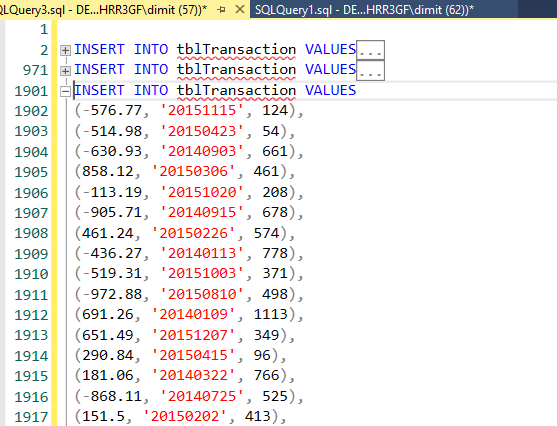The image size is (557, 426).
Task: Click the value 678 on line 1907
Action: pyautogui.click(x=275, y=212)
